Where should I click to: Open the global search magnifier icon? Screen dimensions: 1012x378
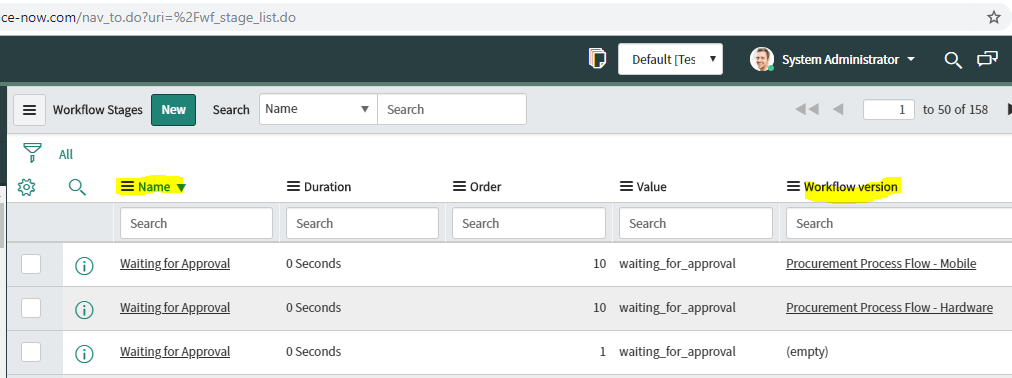(x=953, y=60)
